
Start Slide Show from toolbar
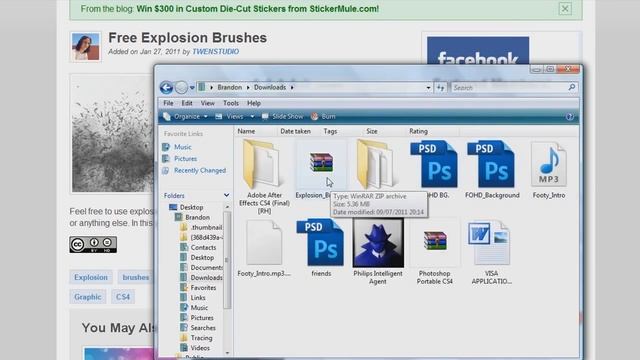coord(282,117)
